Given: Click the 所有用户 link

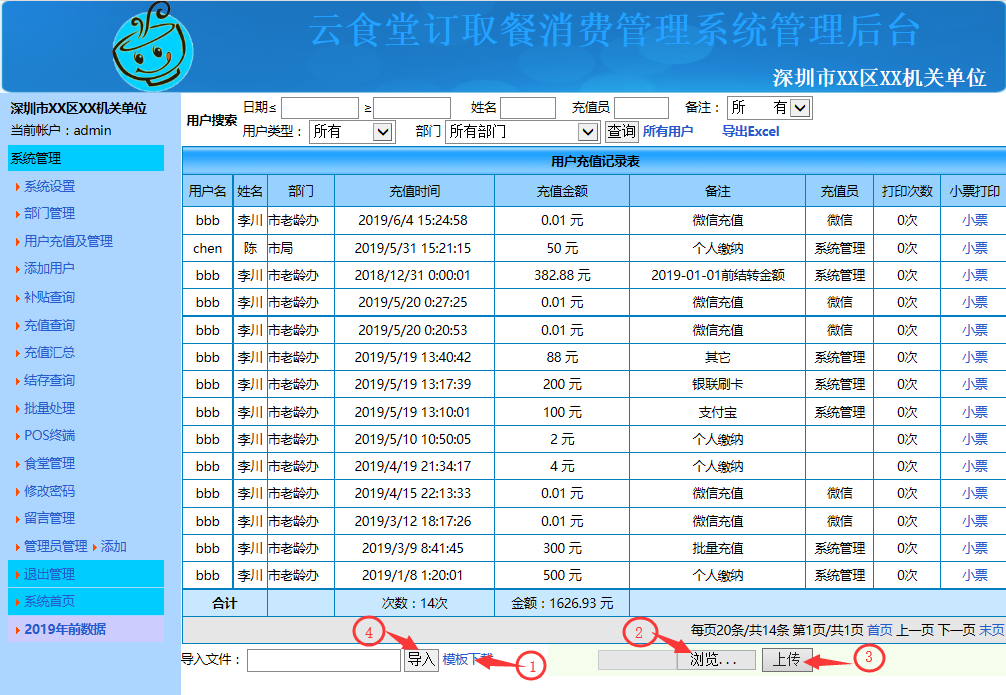Looking at the screenshot, I should point(667,131).
